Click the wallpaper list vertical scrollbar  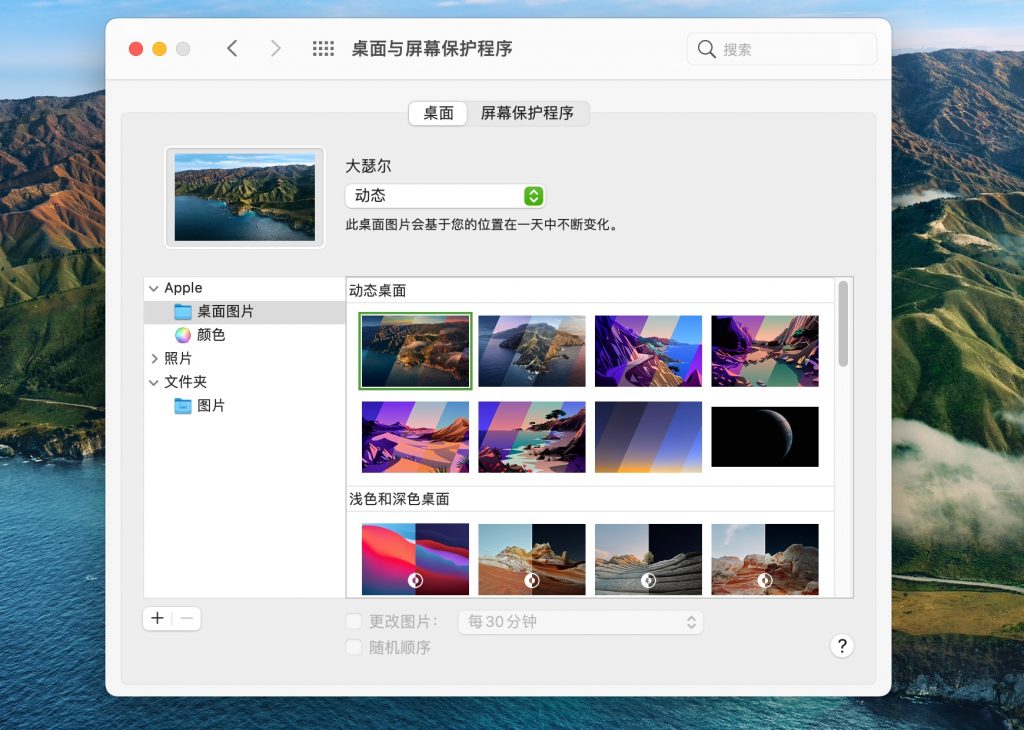(x=843, y=324)
